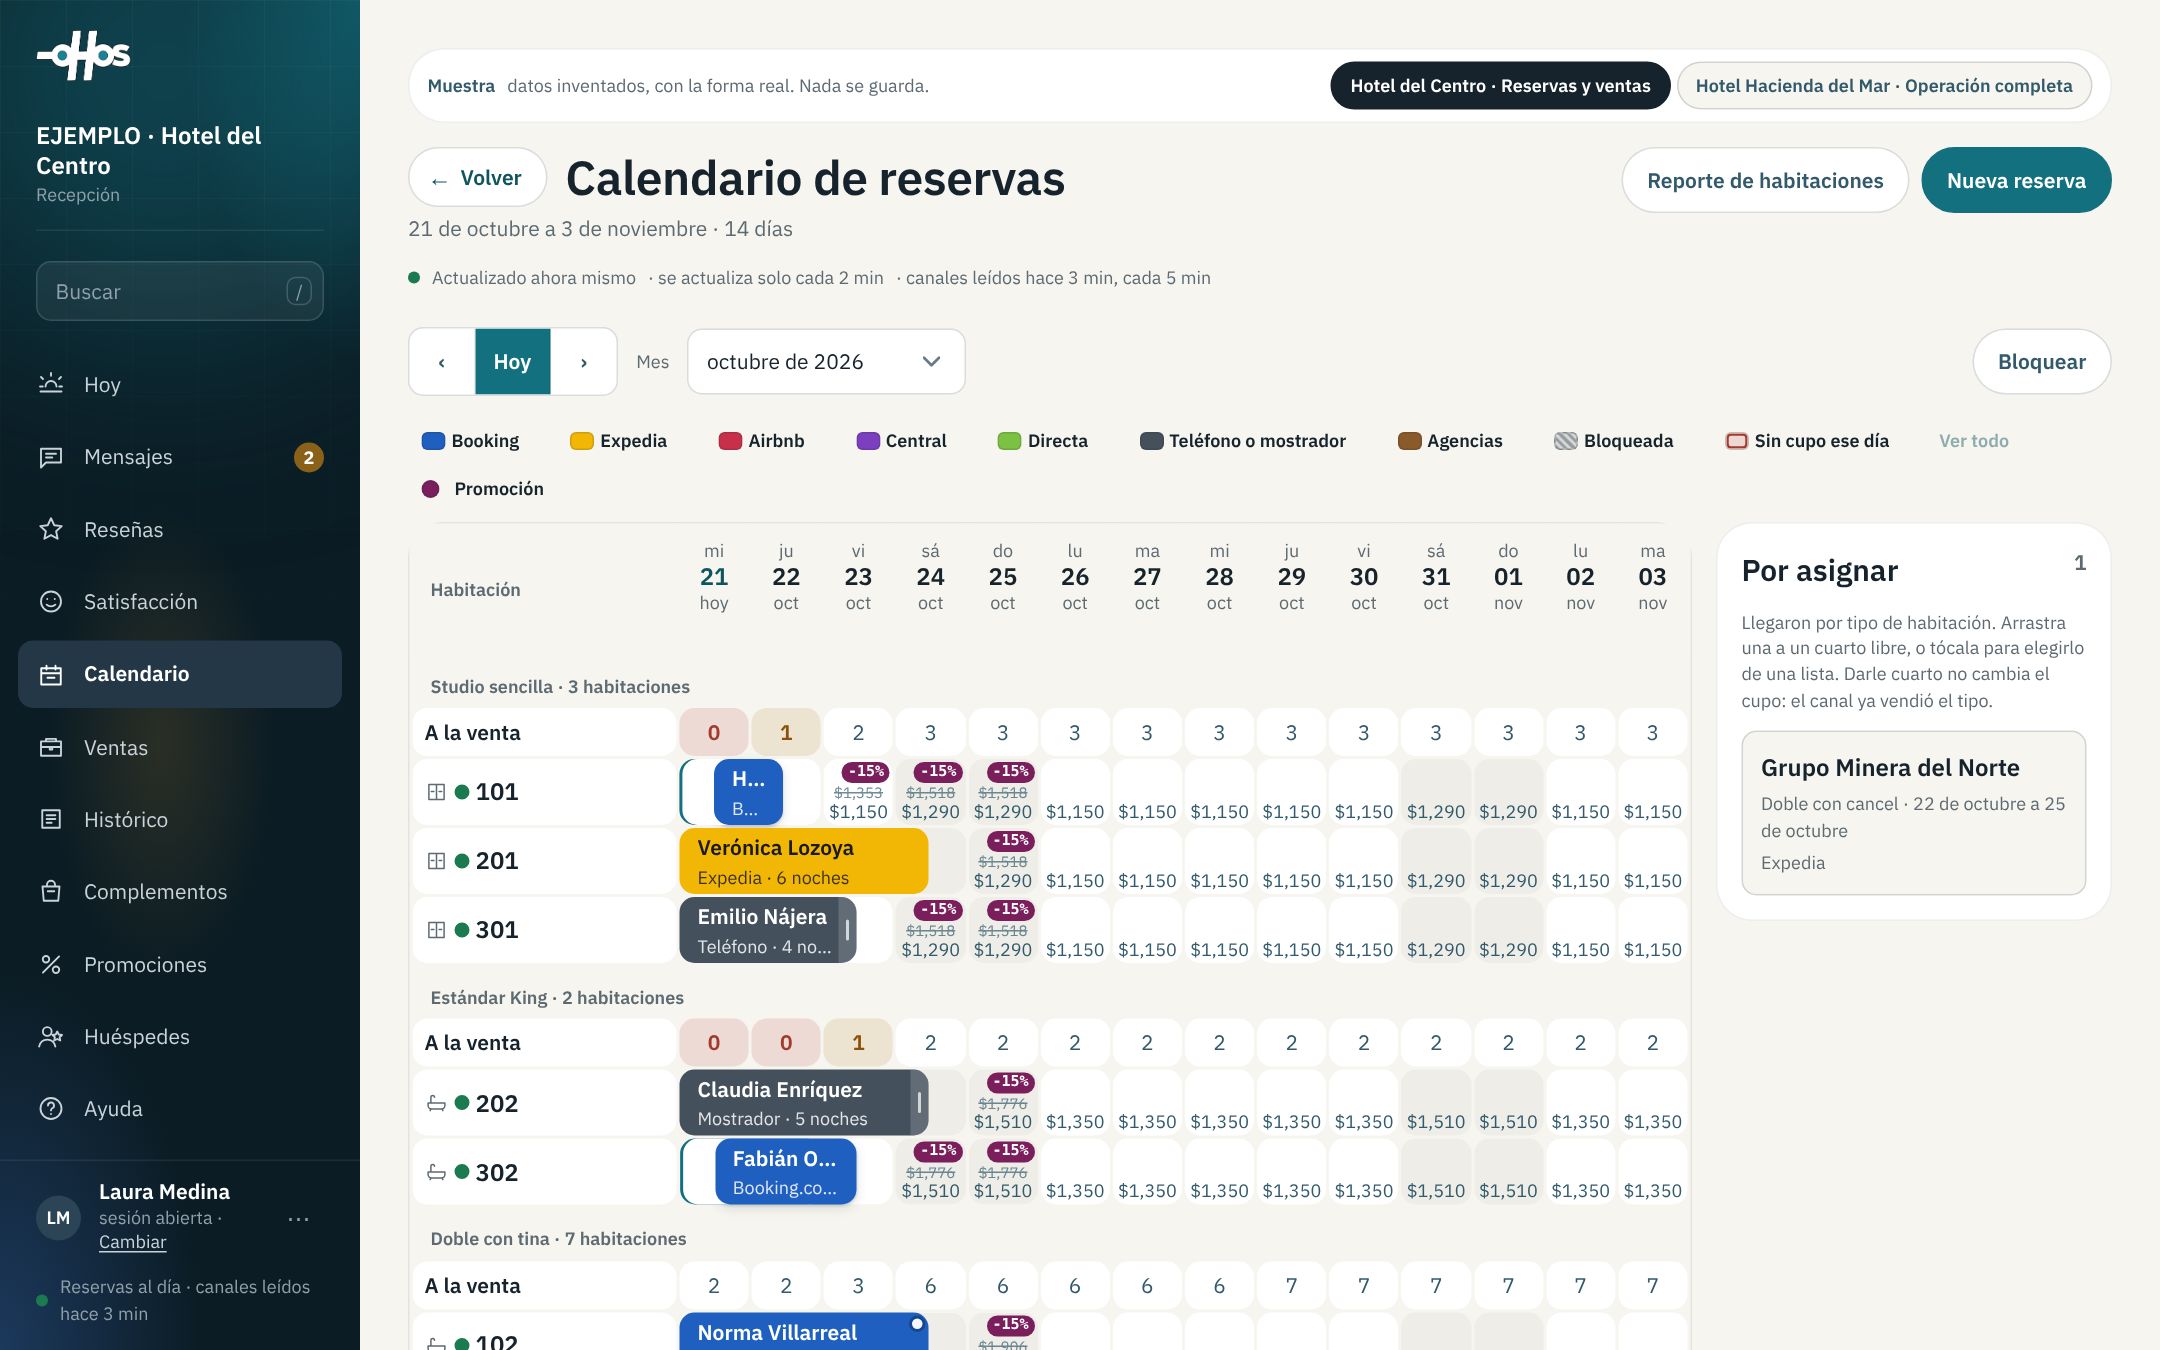
Task: Click the Satisfacción smiley icon
Action: [51, 601]
